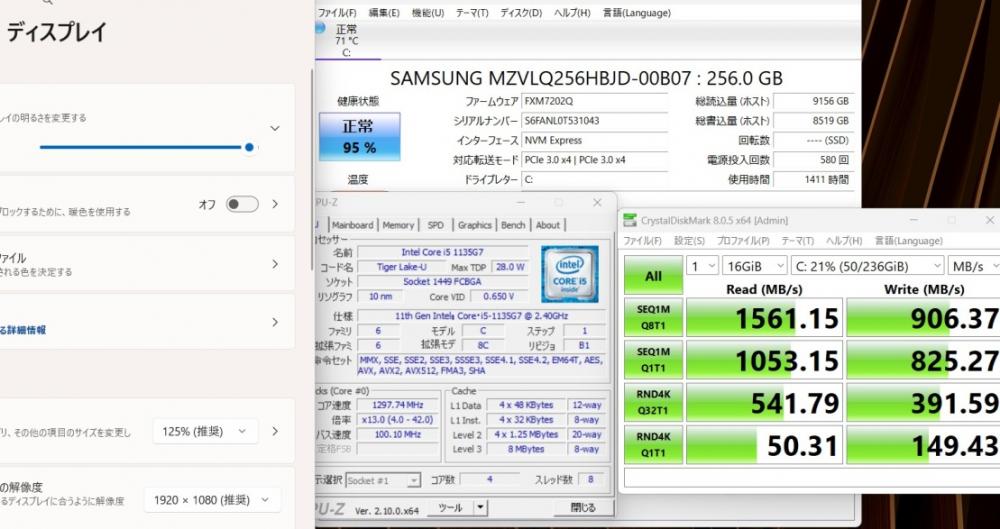Open プロファイル(P) menu in CrystalDiskMark
Image resolution: width=1000 pixels, height=529 pixels.
[743, 241]
